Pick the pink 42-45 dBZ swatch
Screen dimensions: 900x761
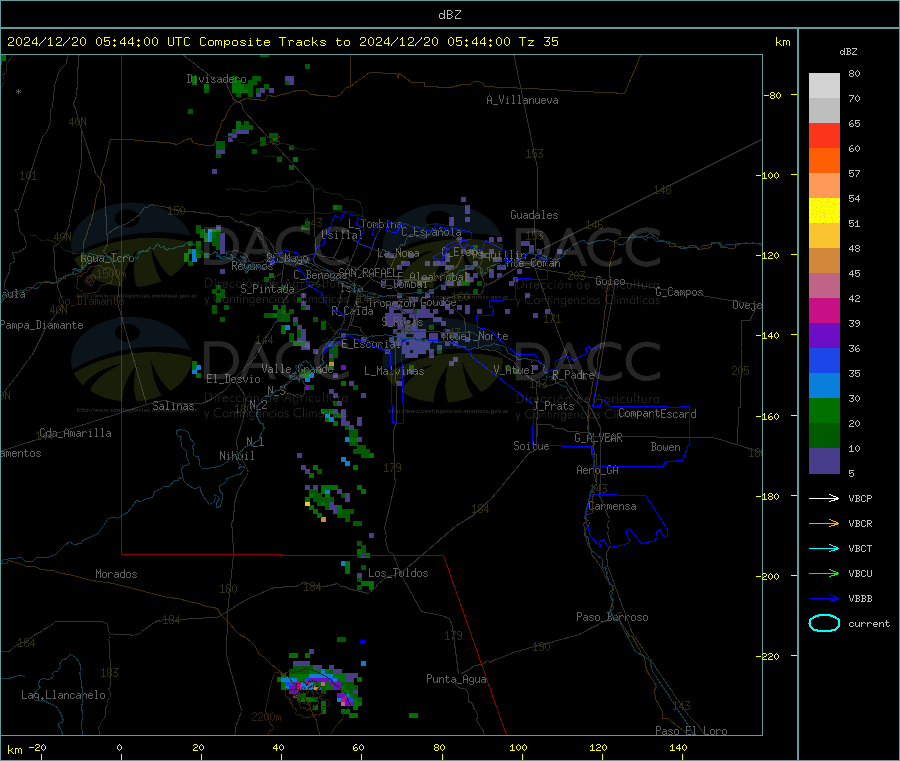pyautogui.click(x=824, y=285)
